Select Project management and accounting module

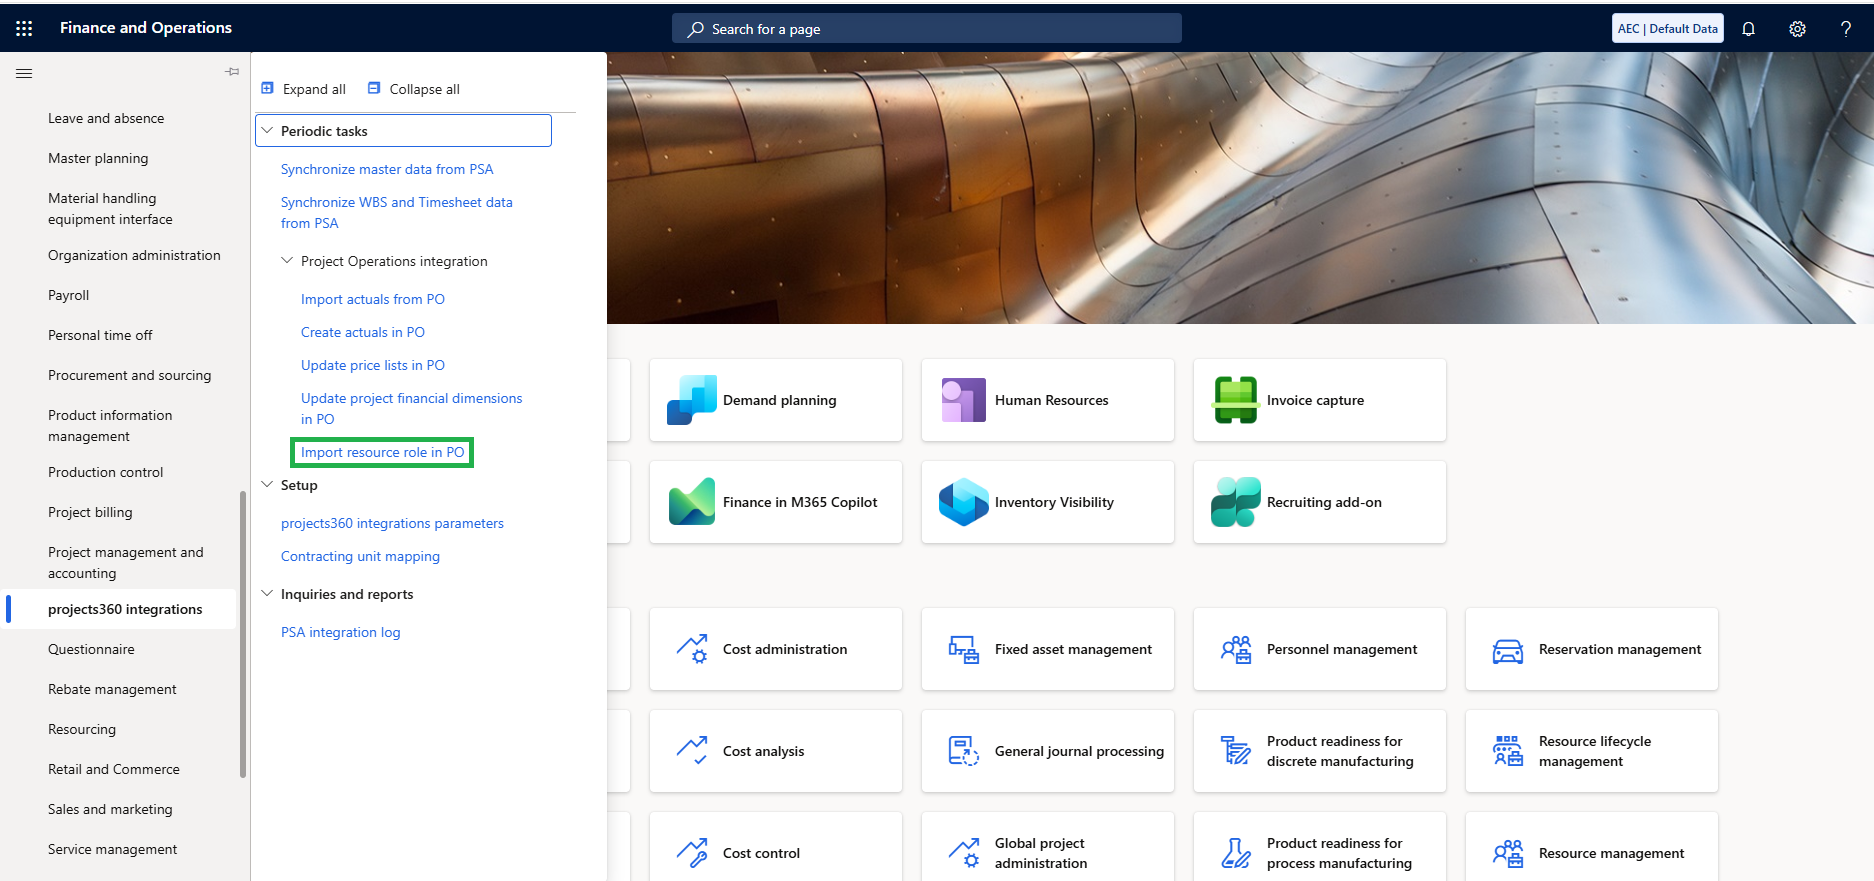(125, 562)
